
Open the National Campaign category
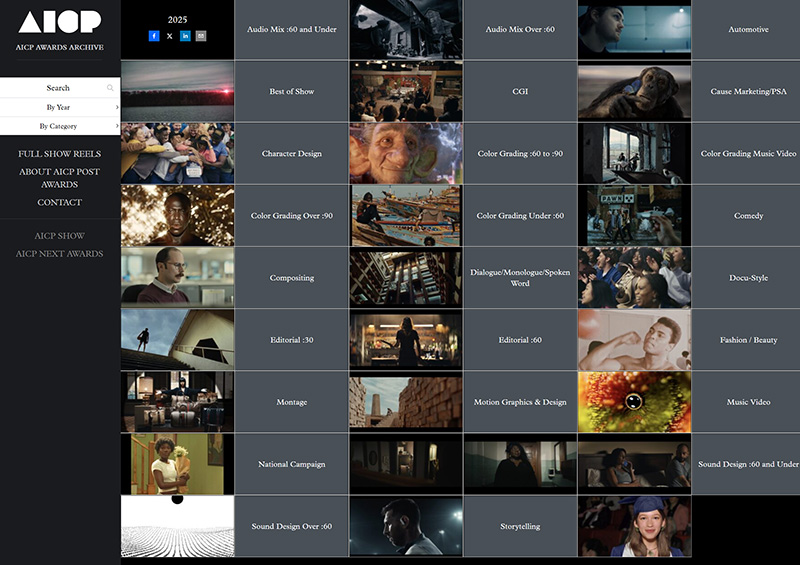(292, 464)
